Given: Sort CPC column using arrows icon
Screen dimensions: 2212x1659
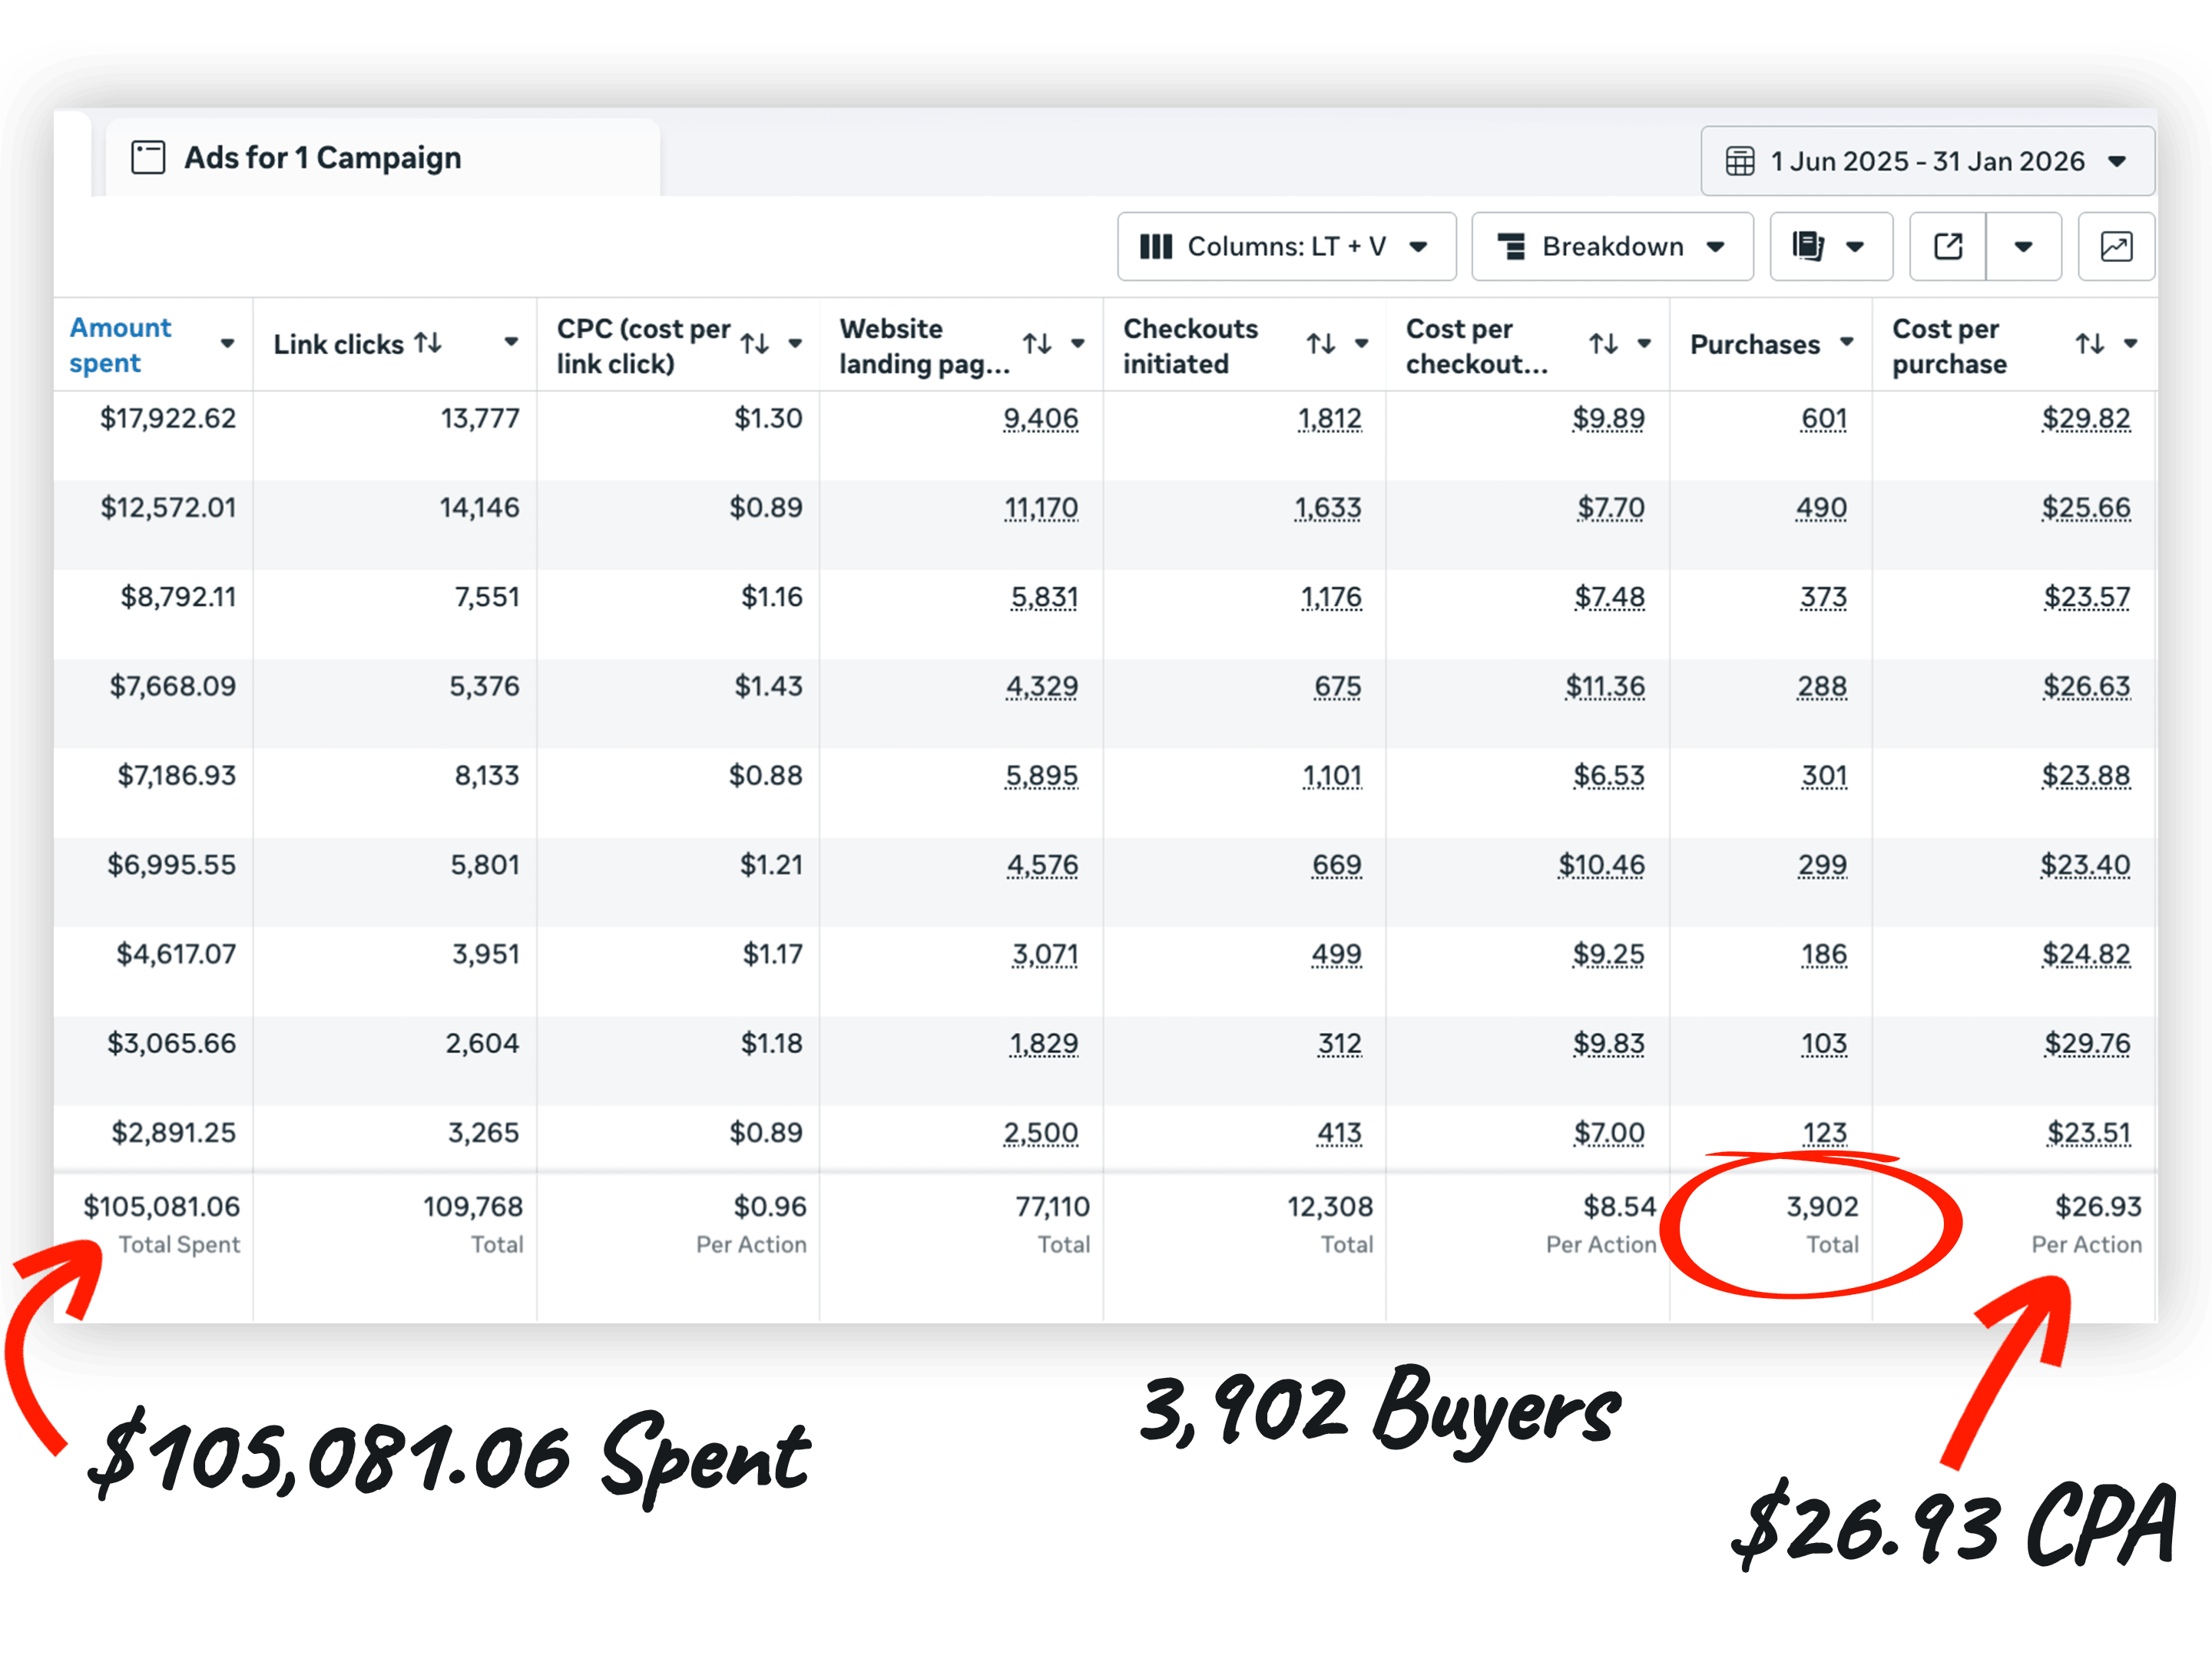Looking at the screenshot, I should tap(755, 344).
